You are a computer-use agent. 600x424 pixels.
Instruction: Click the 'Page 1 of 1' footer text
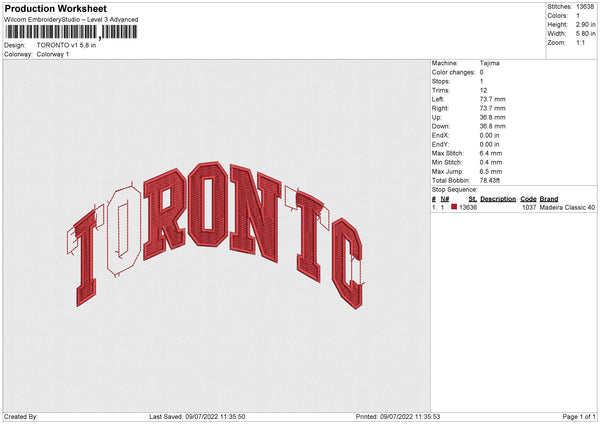point(579,417)
